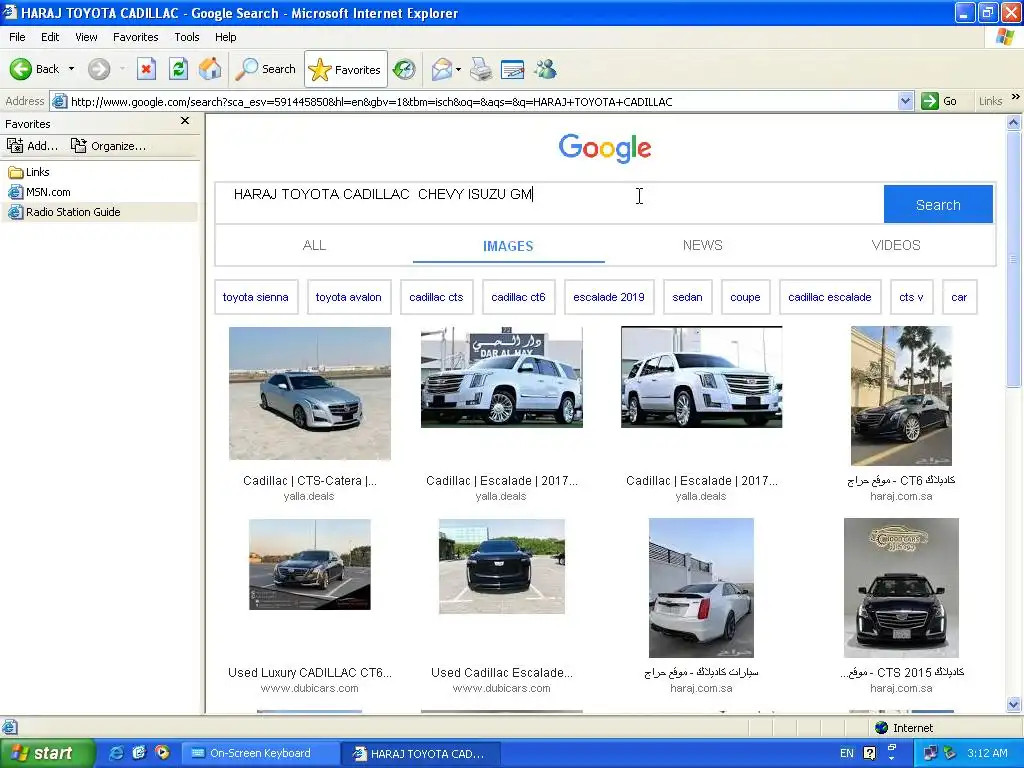
Task: Launch Windows Media Player from Quick Launch
Action: pos(162,753)
